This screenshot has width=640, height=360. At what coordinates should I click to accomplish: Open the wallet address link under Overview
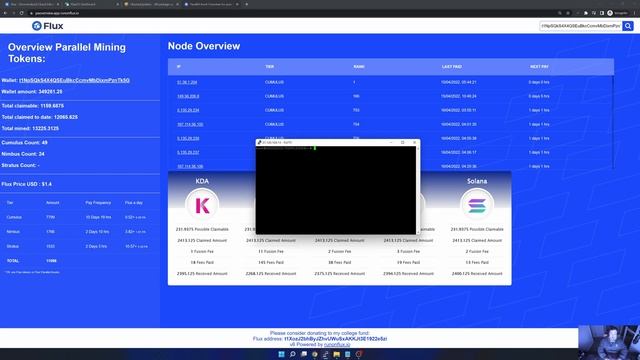(x=74, y=80)
